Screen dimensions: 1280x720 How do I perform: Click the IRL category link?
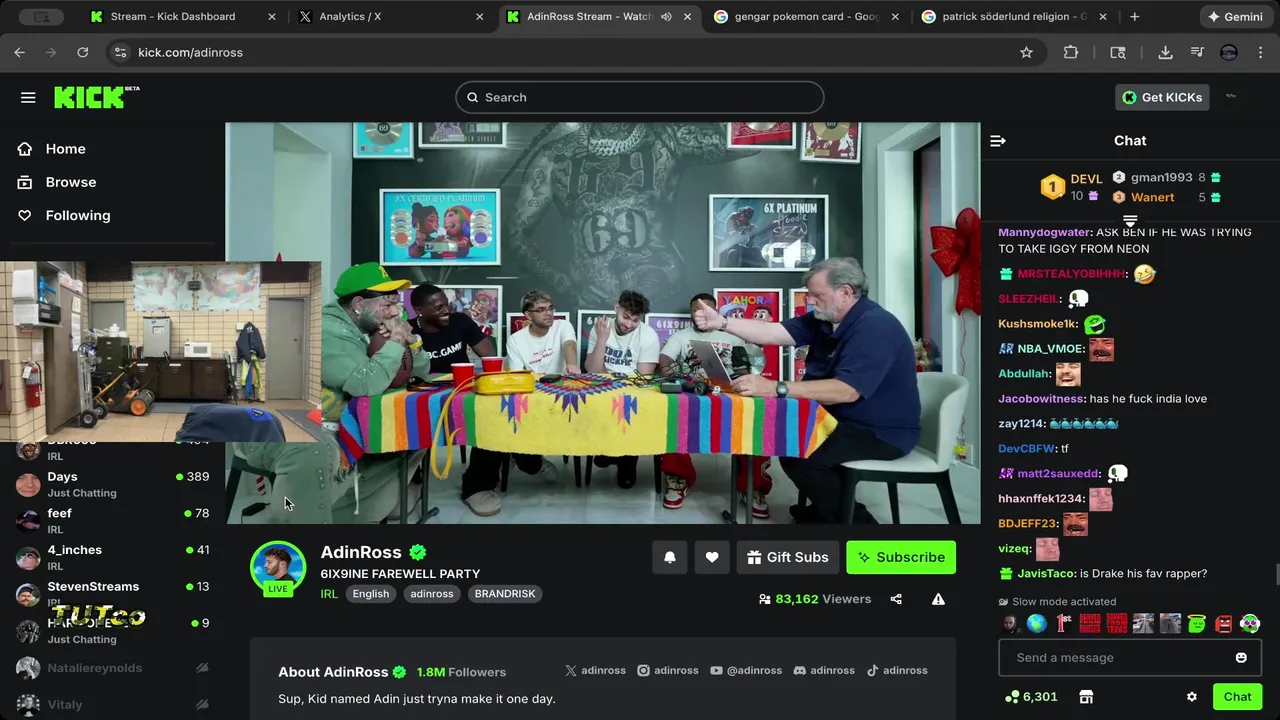coord(329,594)
